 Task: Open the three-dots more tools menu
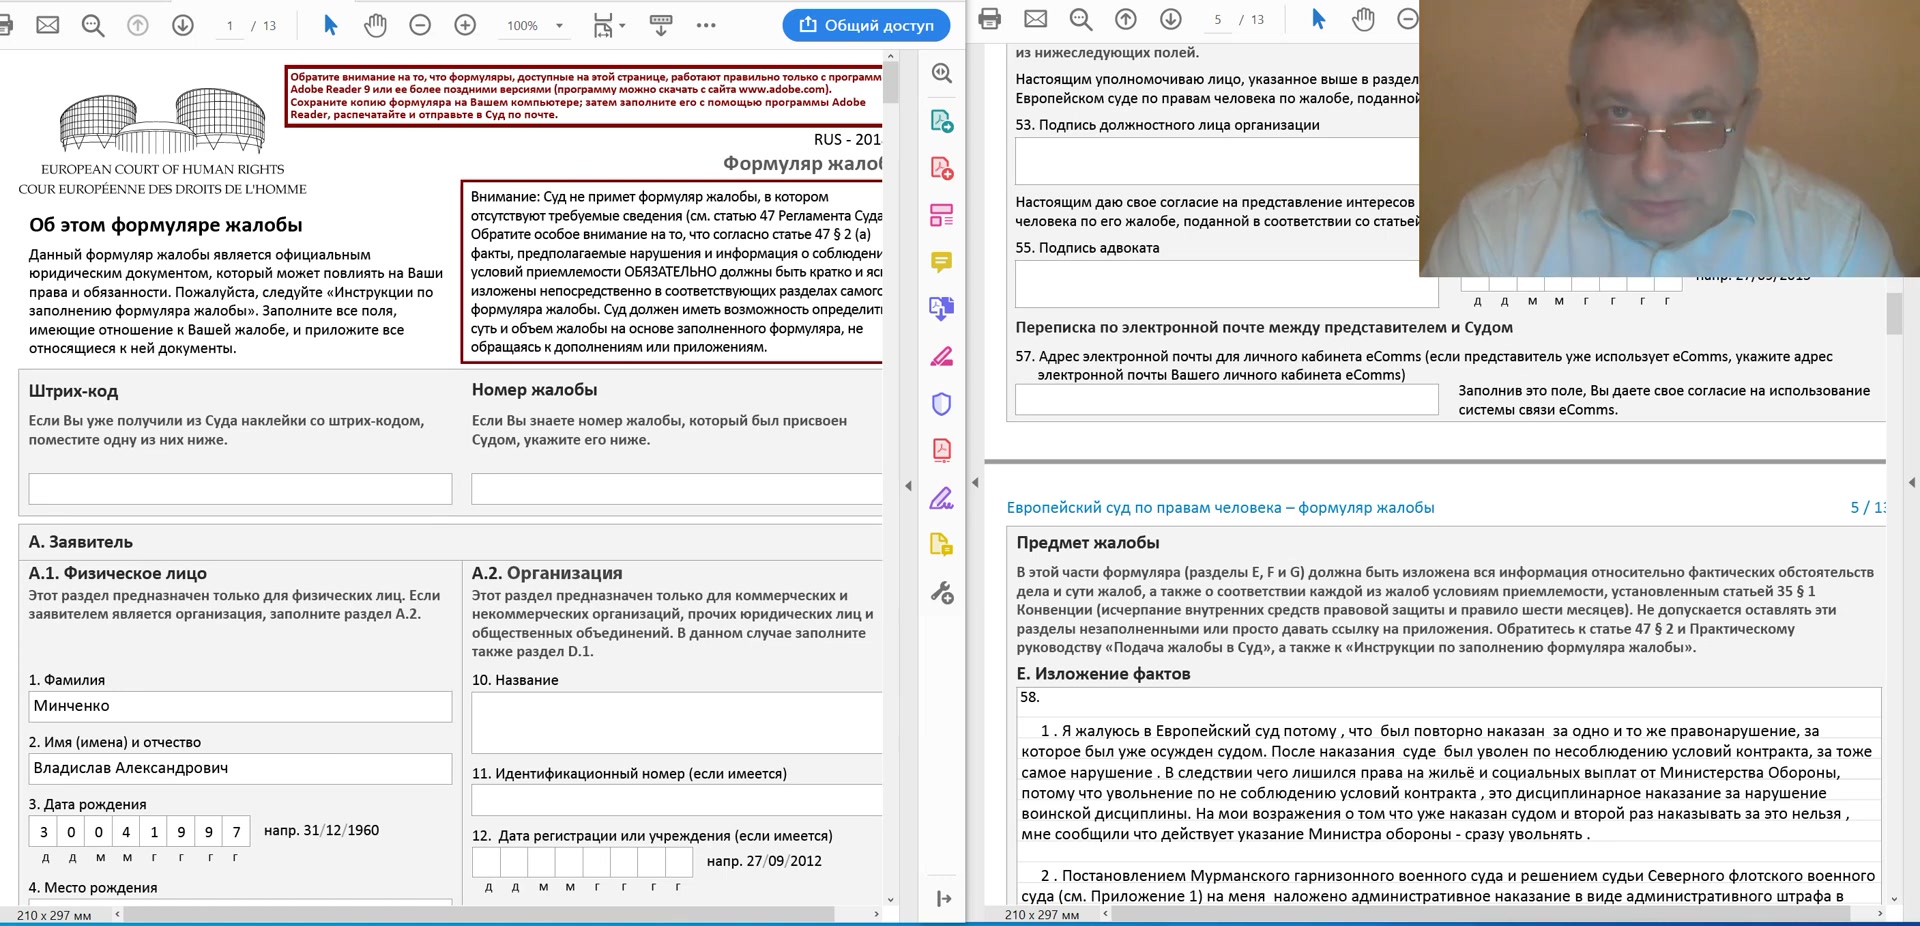pyautogui.click(x=706, y=25)
